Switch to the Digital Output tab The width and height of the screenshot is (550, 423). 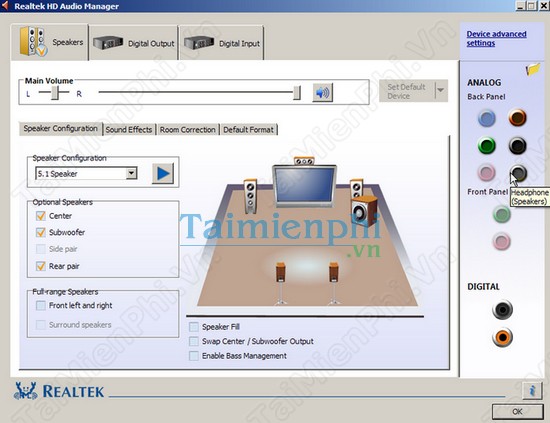[134, 43]
